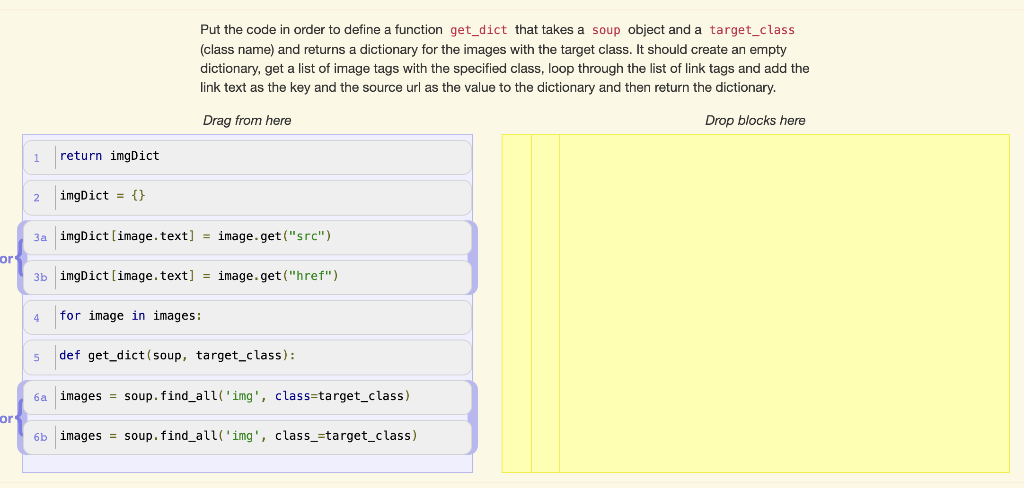Click the line number label 6b

click(40, 438)
